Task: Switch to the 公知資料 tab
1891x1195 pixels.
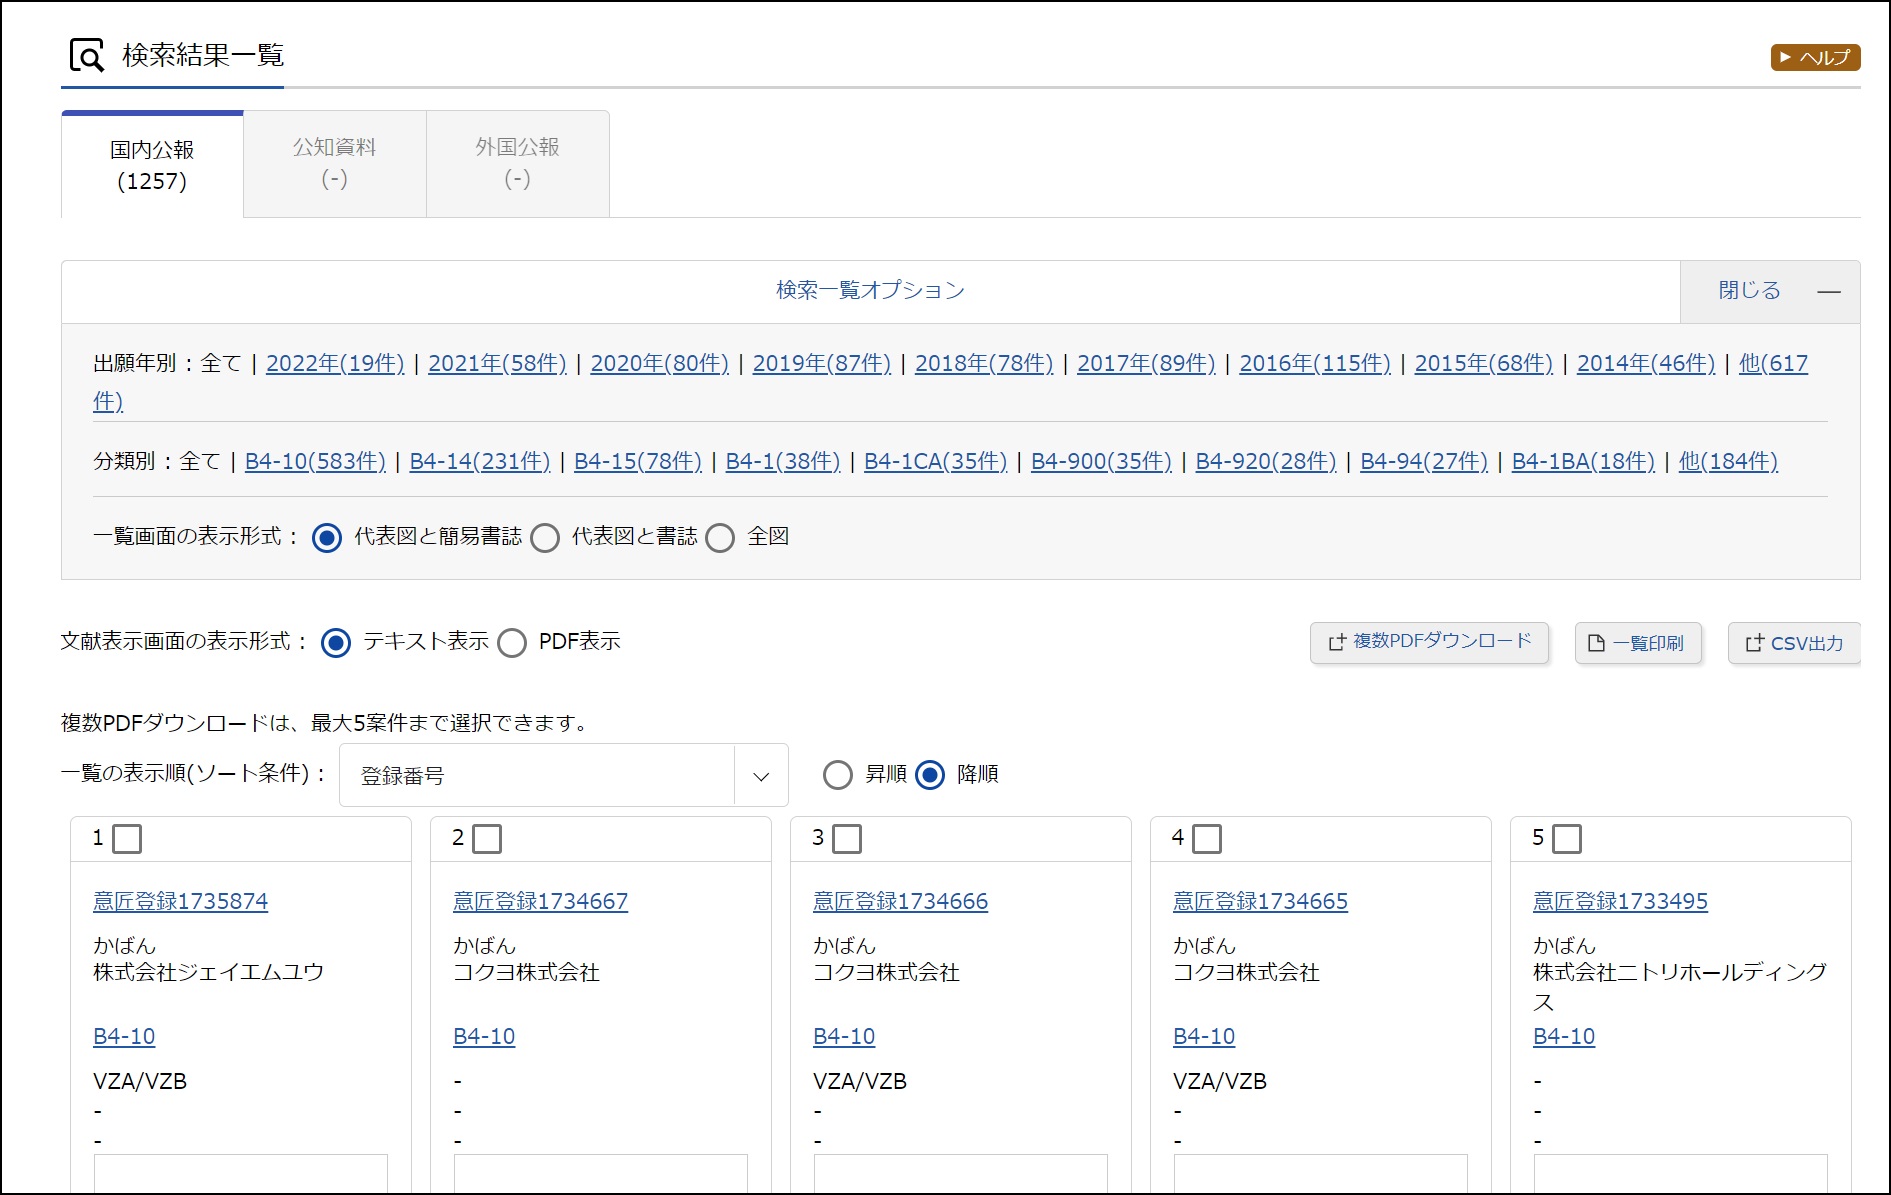Action: [334, 163]
